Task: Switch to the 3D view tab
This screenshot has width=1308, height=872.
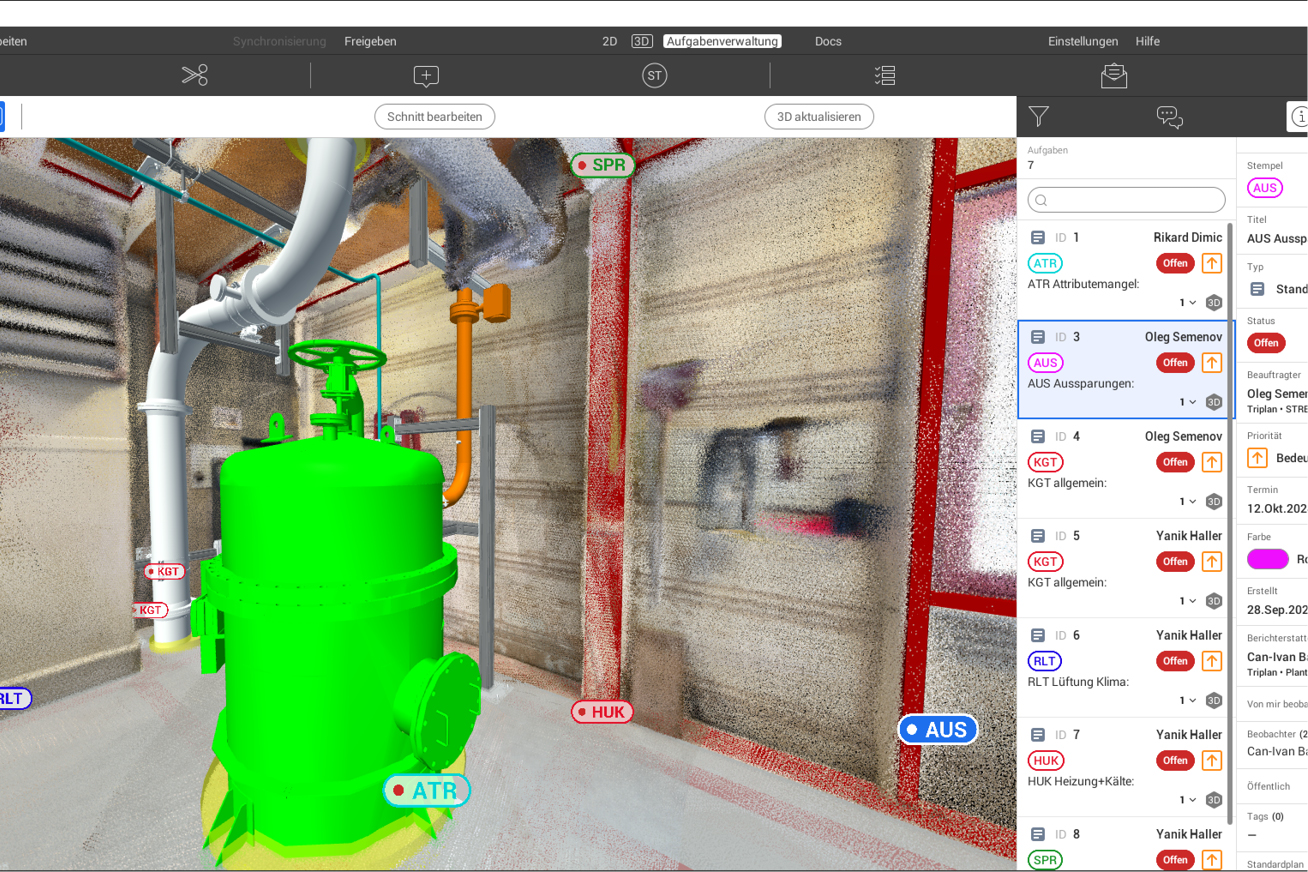Action: [x=642, y=41]
